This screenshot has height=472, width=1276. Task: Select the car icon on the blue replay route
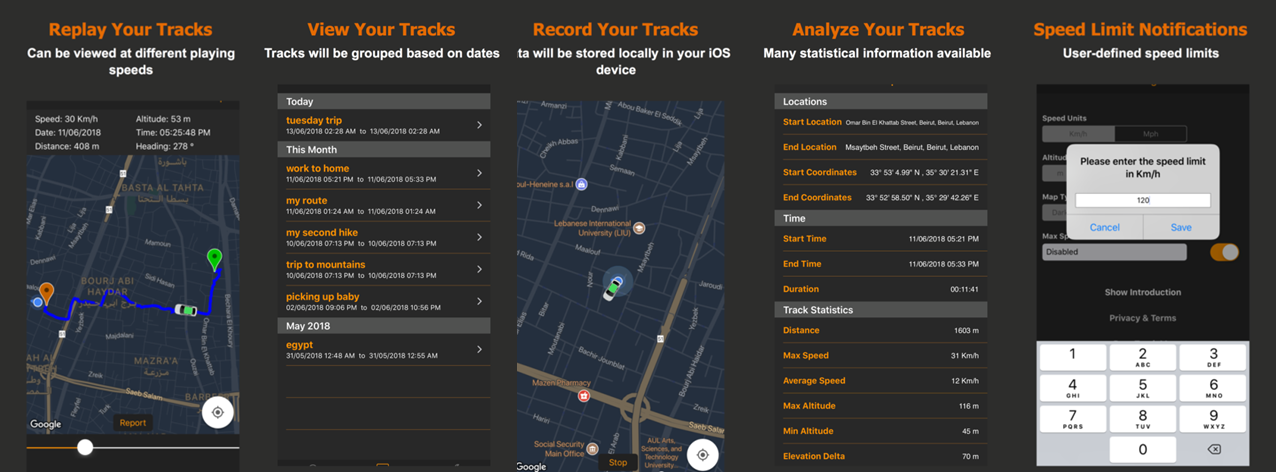(x=185, y=310)
